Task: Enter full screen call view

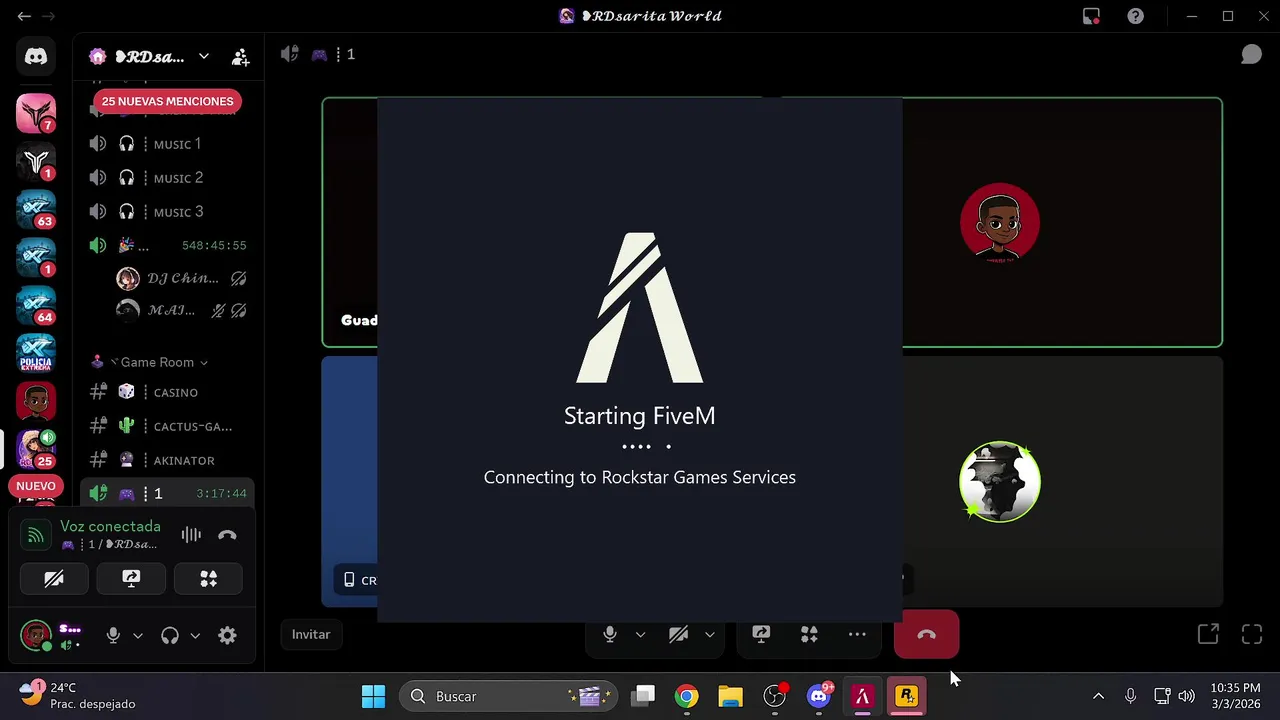Action: pyautogui.click(x=1252, y=634)
